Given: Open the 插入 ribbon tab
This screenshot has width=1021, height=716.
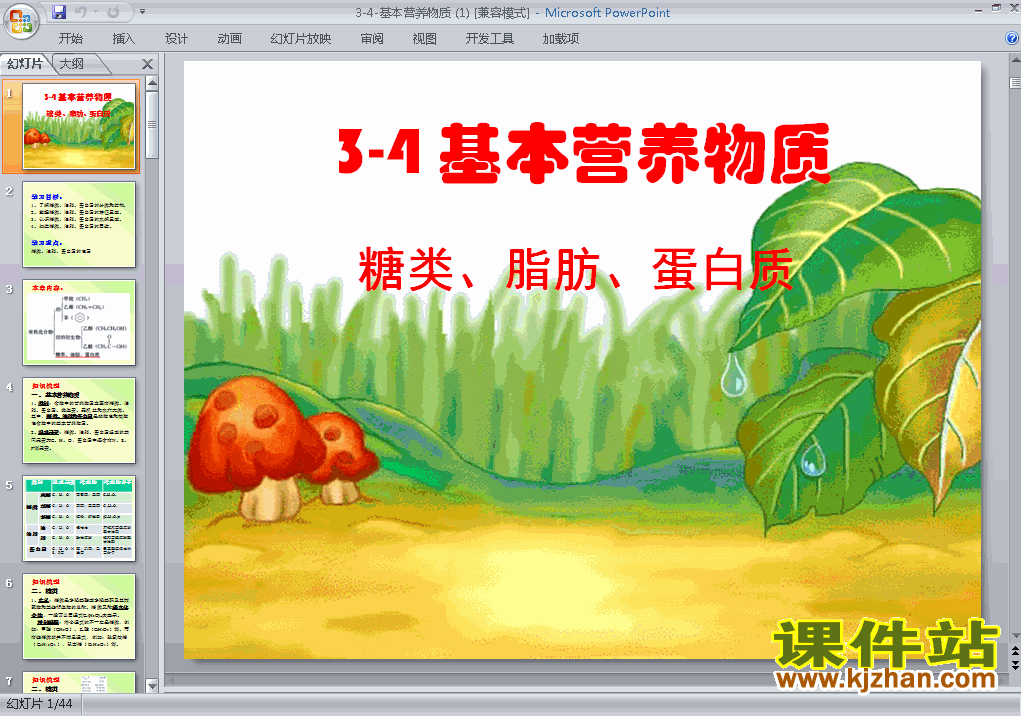Looking at the screenshot, I should [123, 38].
